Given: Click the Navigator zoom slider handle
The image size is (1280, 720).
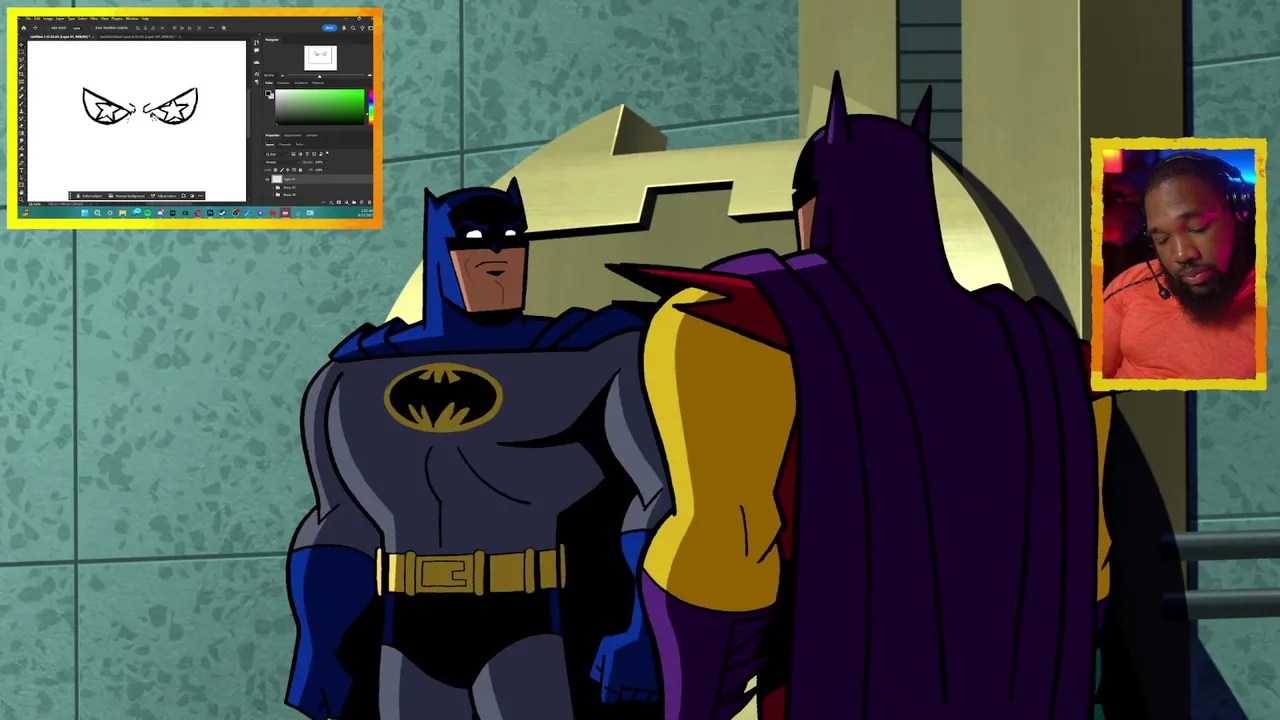Looking at the screenshot, I should tap(319, 76).
